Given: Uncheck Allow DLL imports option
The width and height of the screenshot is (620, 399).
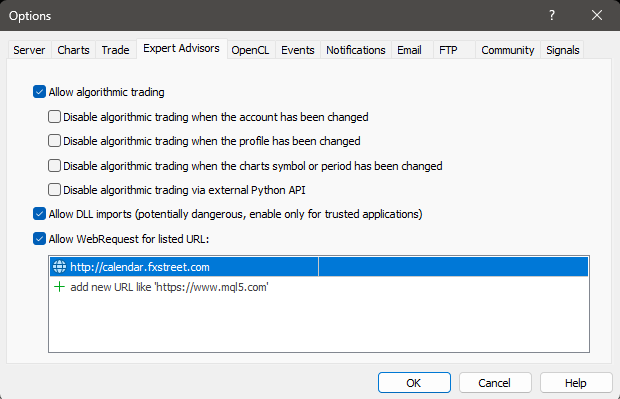Looking at the screenshot, I should click(39, 214).
